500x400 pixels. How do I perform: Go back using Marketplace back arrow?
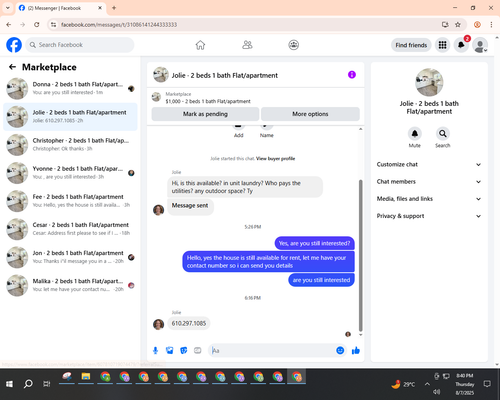(x=12, y=67)
